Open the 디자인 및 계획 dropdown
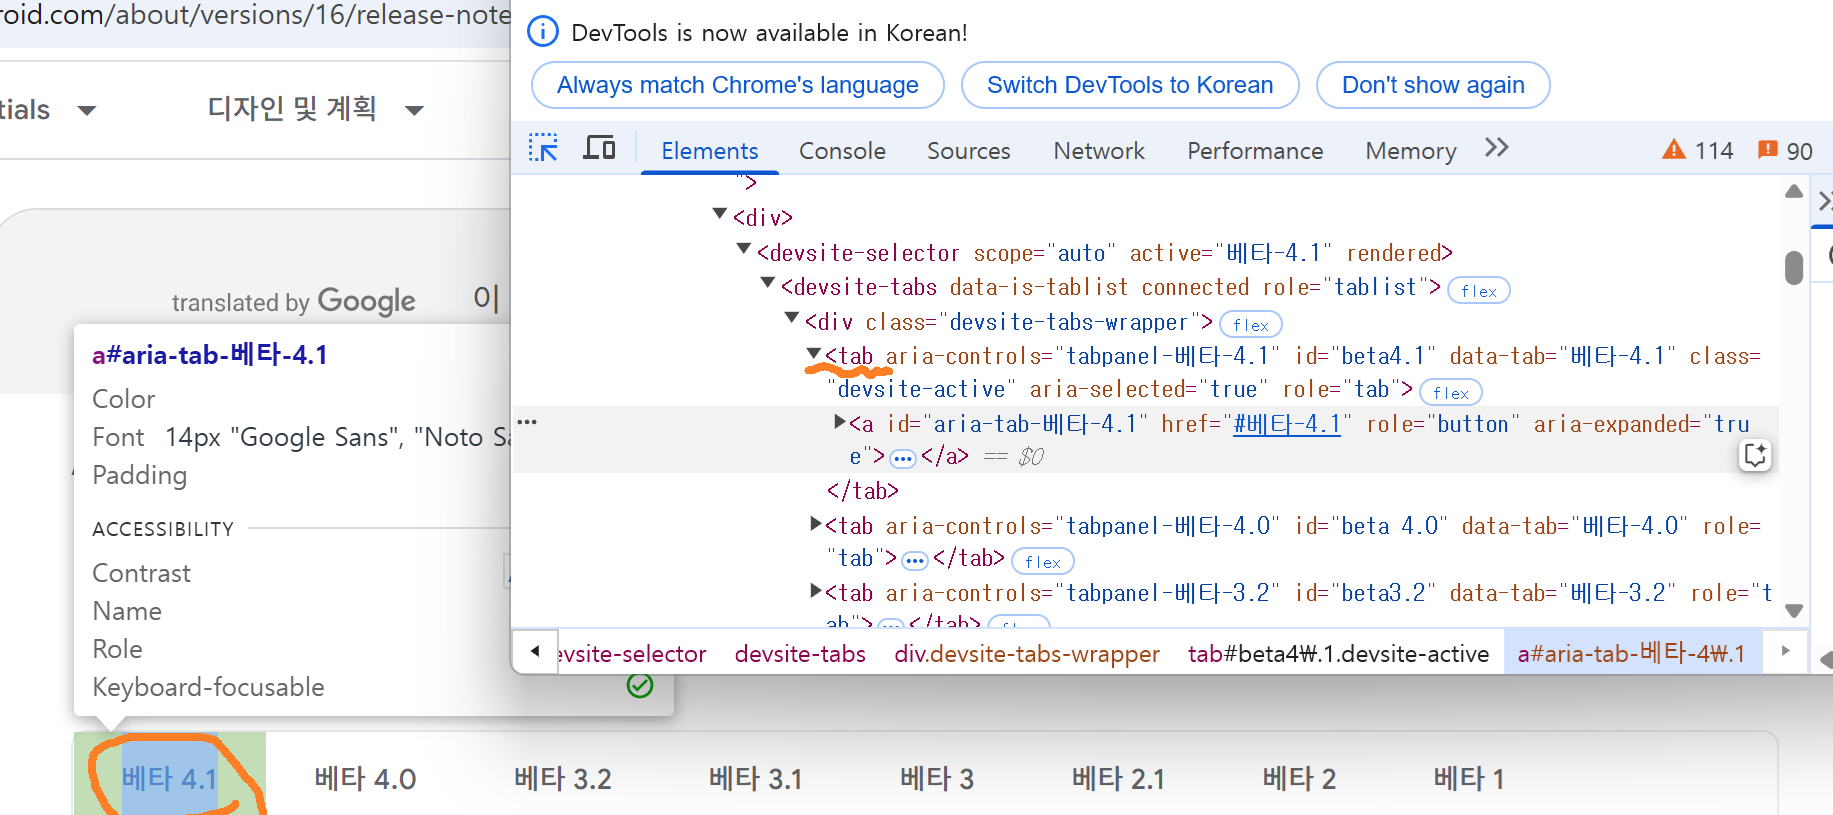The width and height of the screenshot is (1833, 815). point(316,109)
